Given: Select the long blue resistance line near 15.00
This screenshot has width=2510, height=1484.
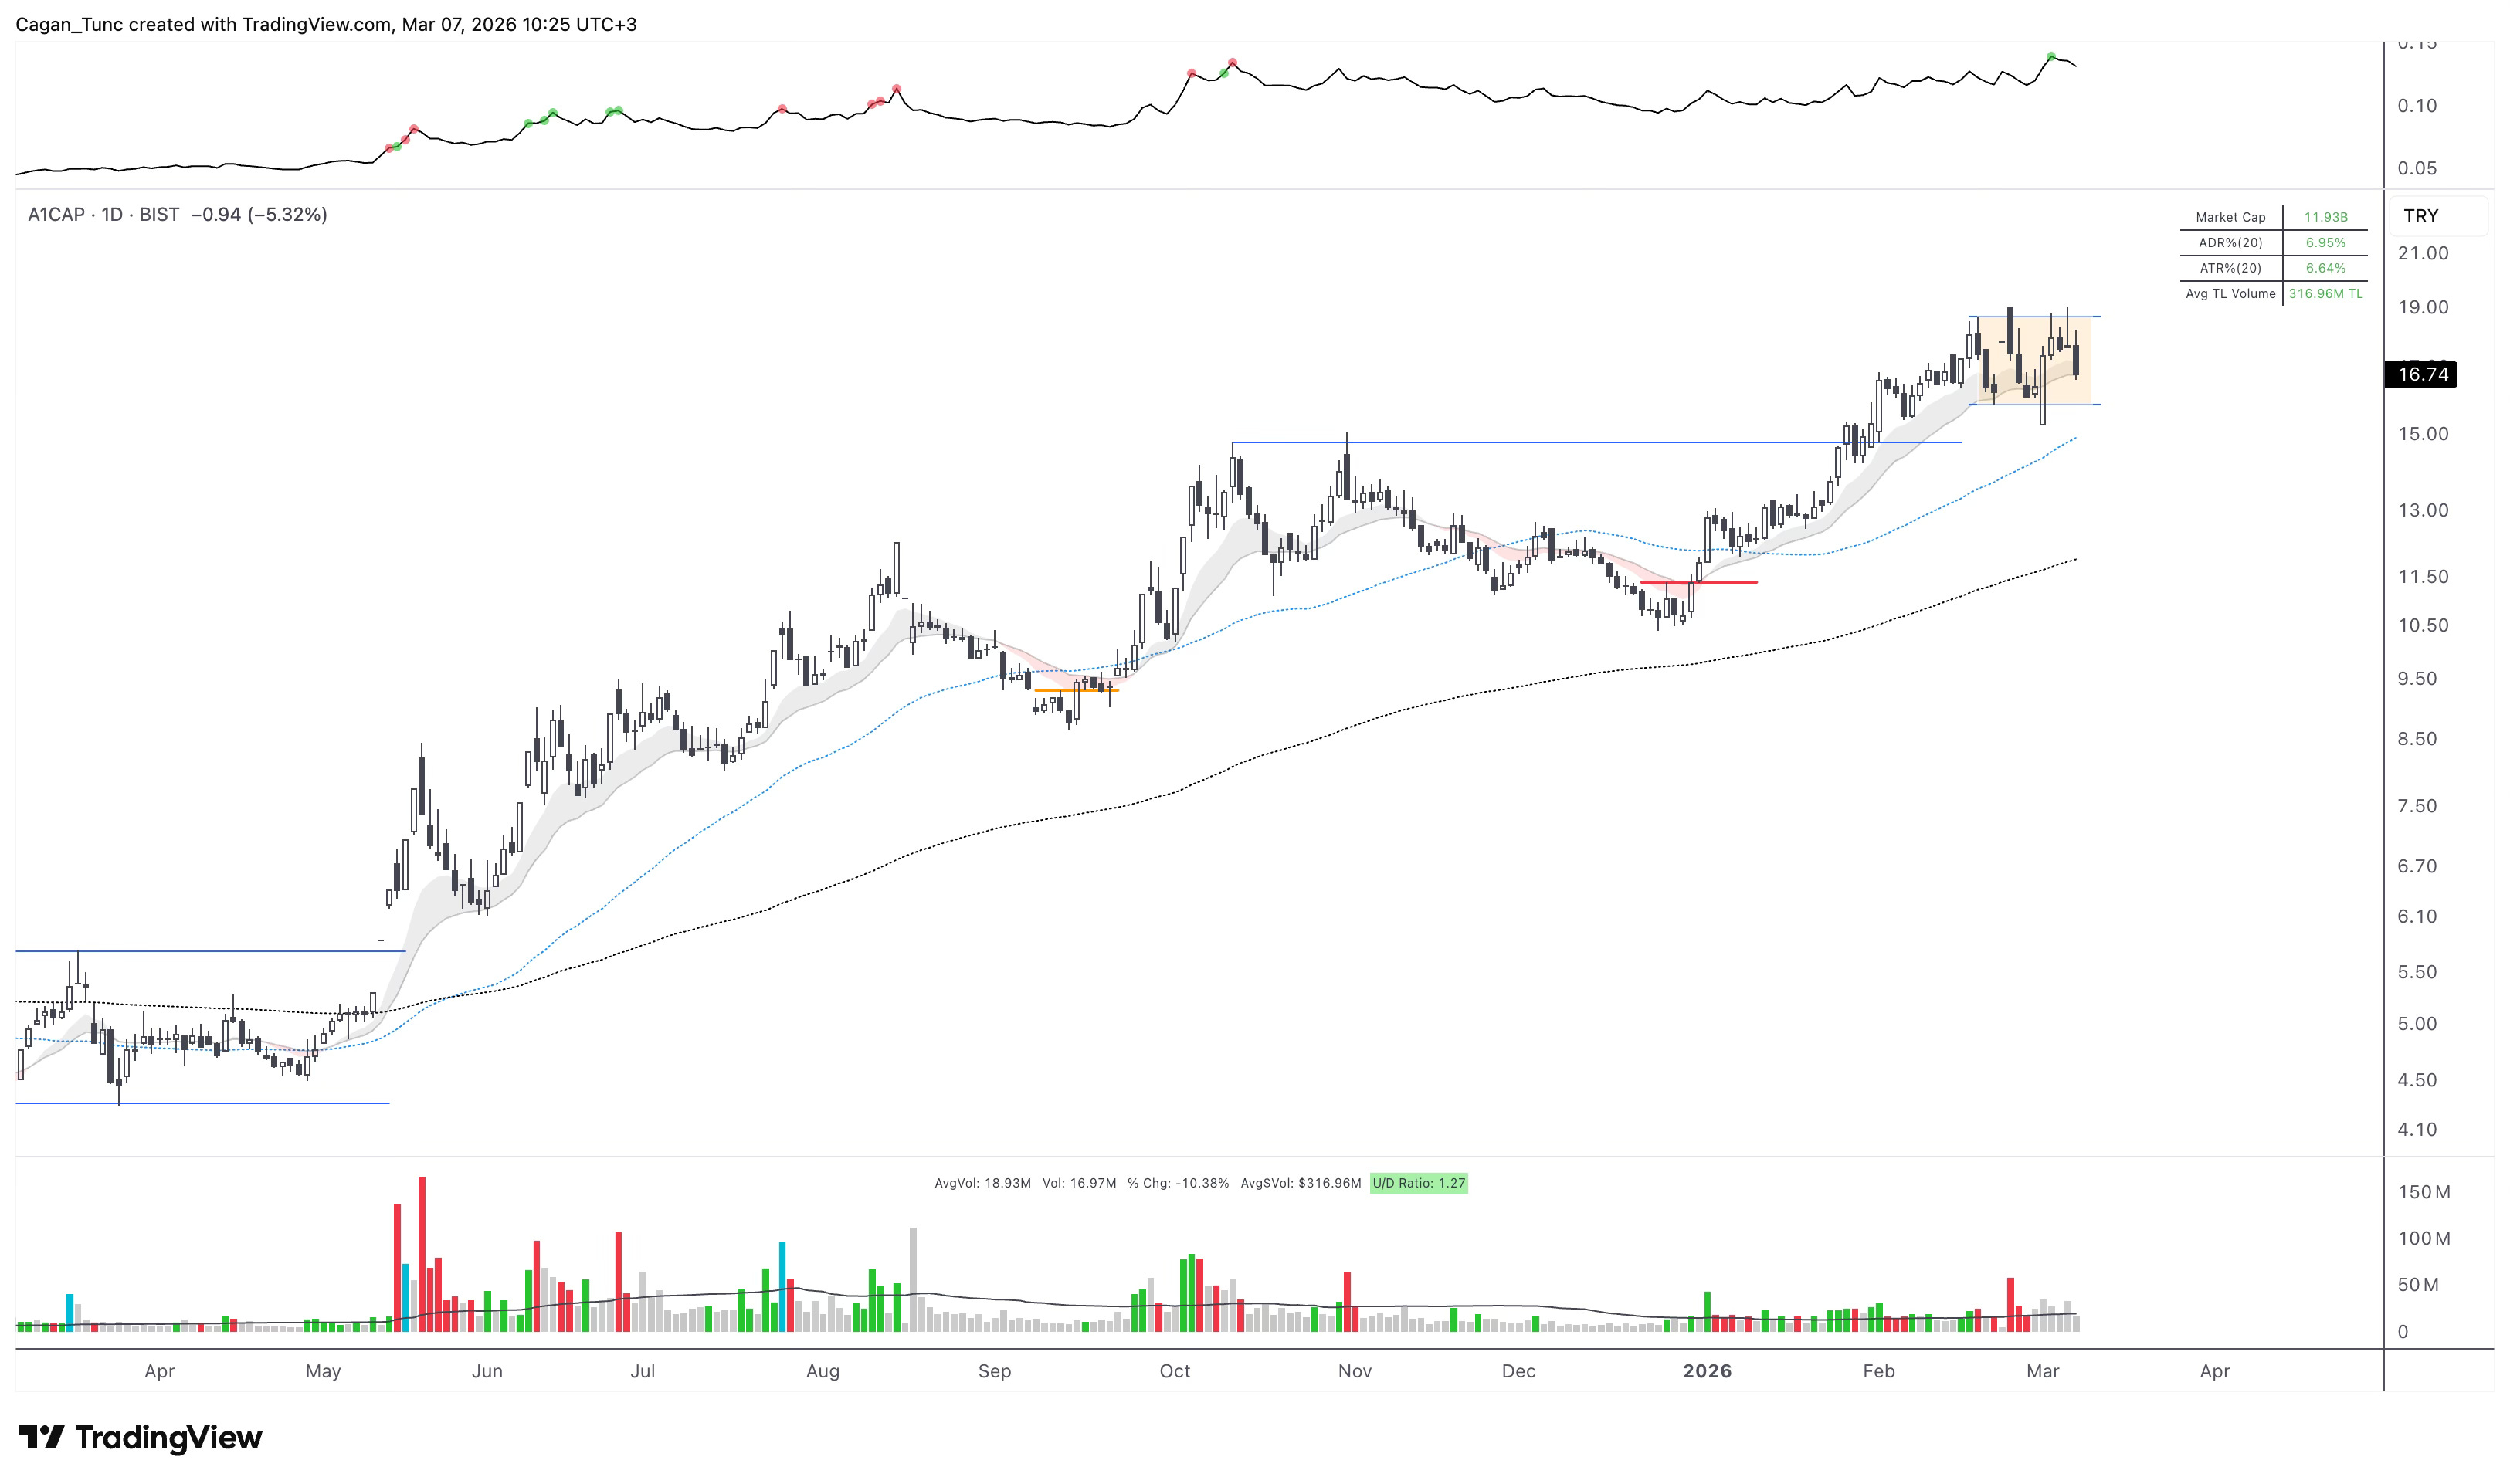Looking at the screenshot, I should [1600, 442].
